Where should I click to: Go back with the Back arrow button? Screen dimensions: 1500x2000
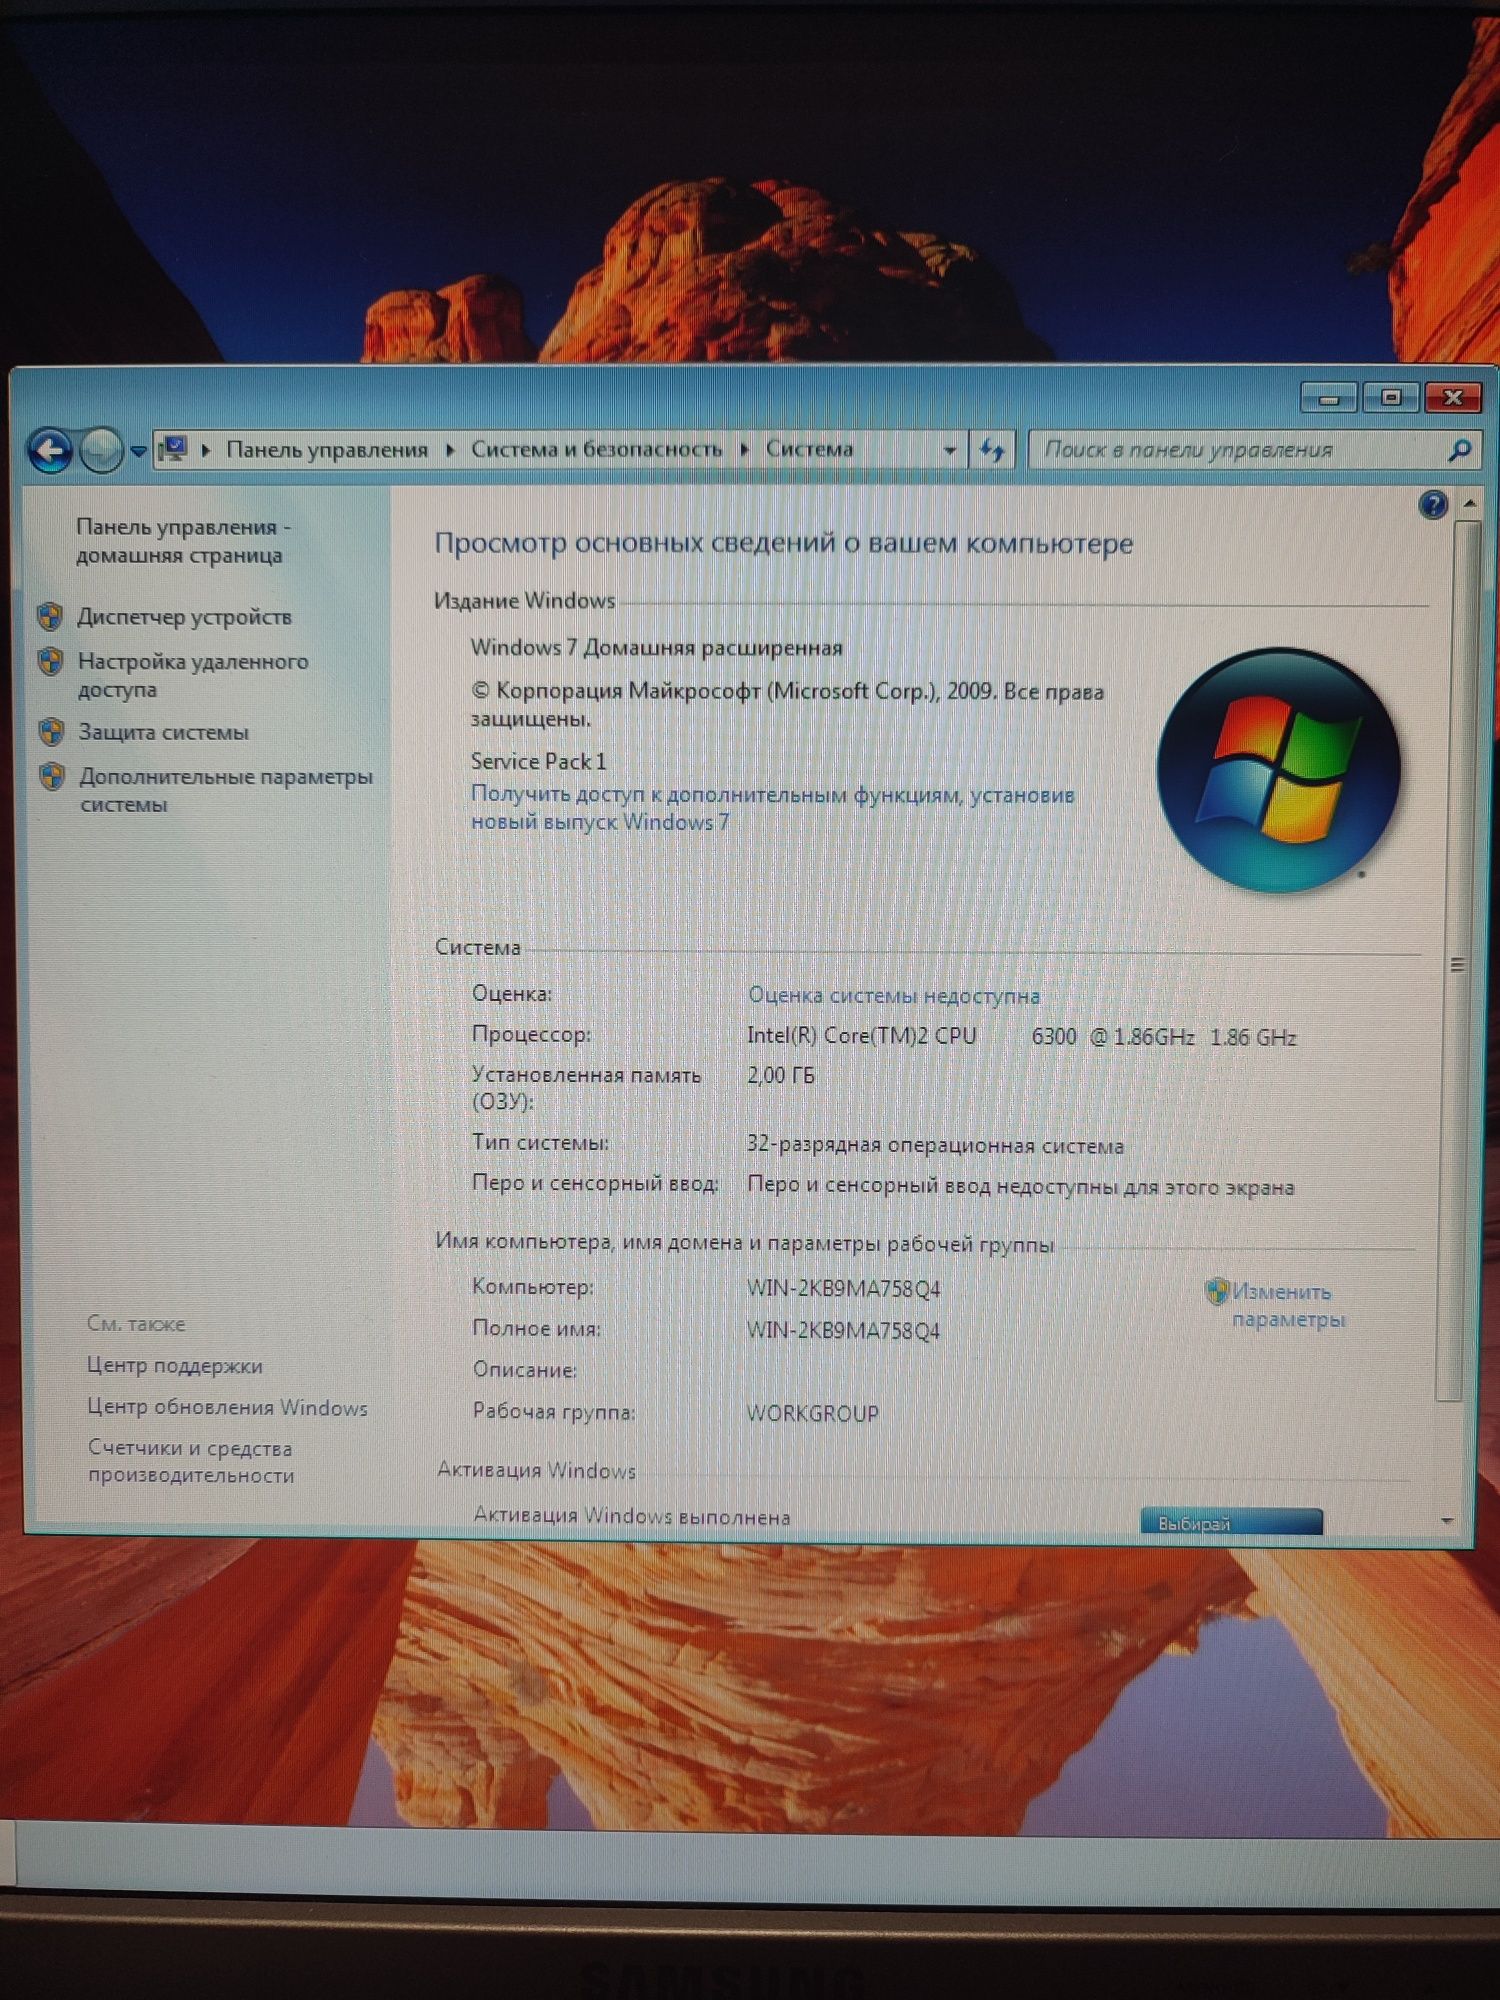click(50, 451)
